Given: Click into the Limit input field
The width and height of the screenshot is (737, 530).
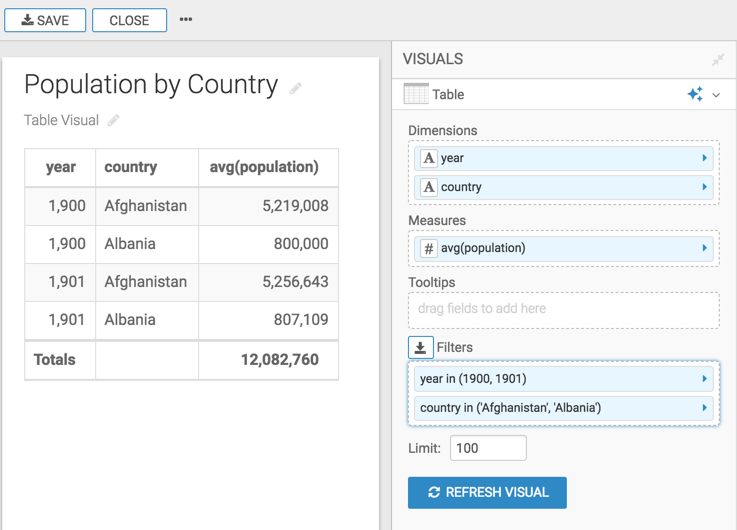Looking at the screenshot, I should [488, 448].
